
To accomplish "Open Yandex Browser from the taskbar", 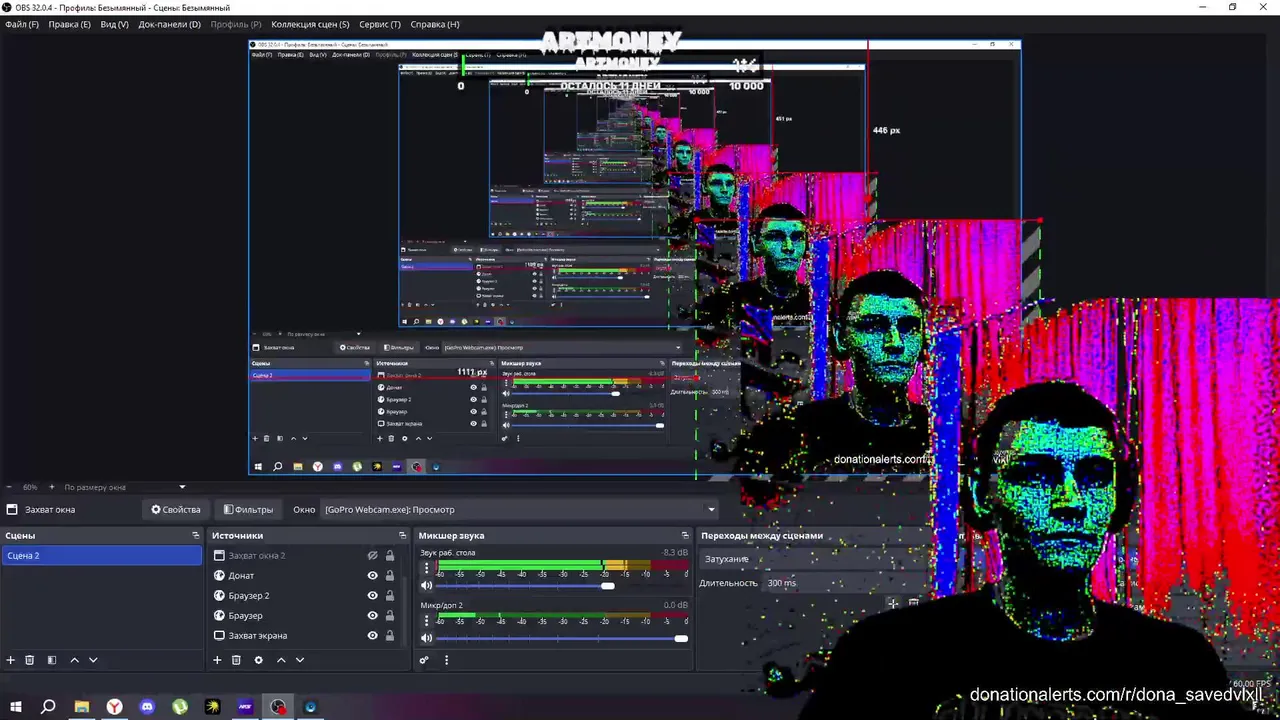I will pos(115,707).
